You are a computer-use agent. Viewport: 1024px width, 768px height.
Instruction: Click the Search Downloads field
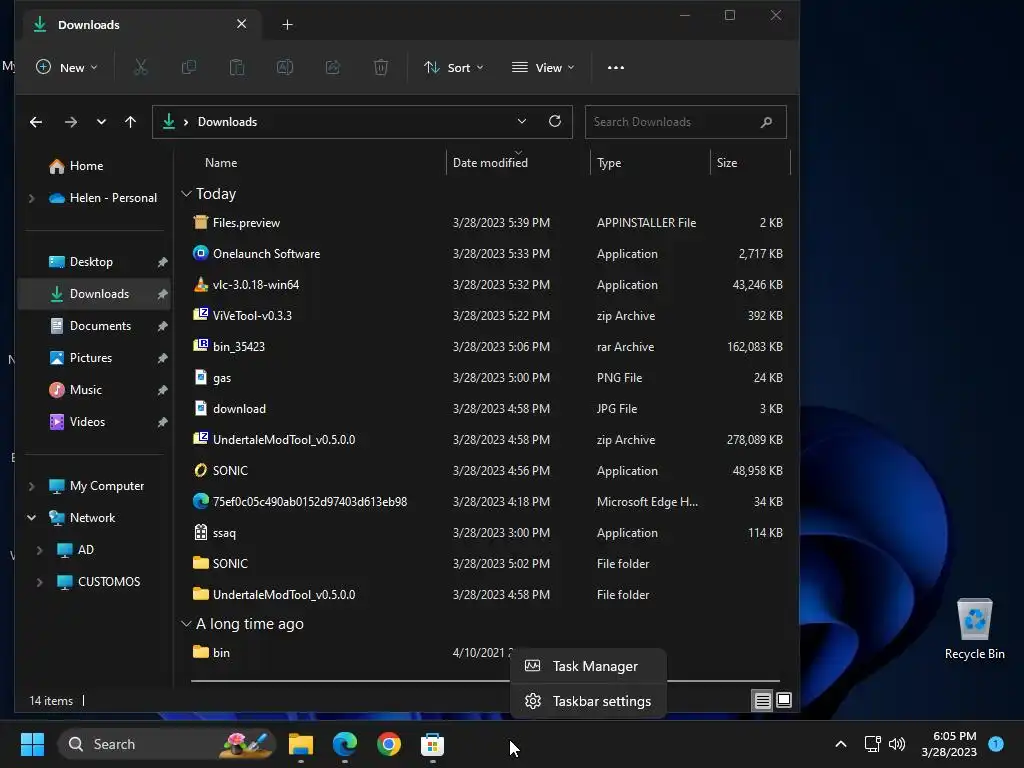click(686, 122)
